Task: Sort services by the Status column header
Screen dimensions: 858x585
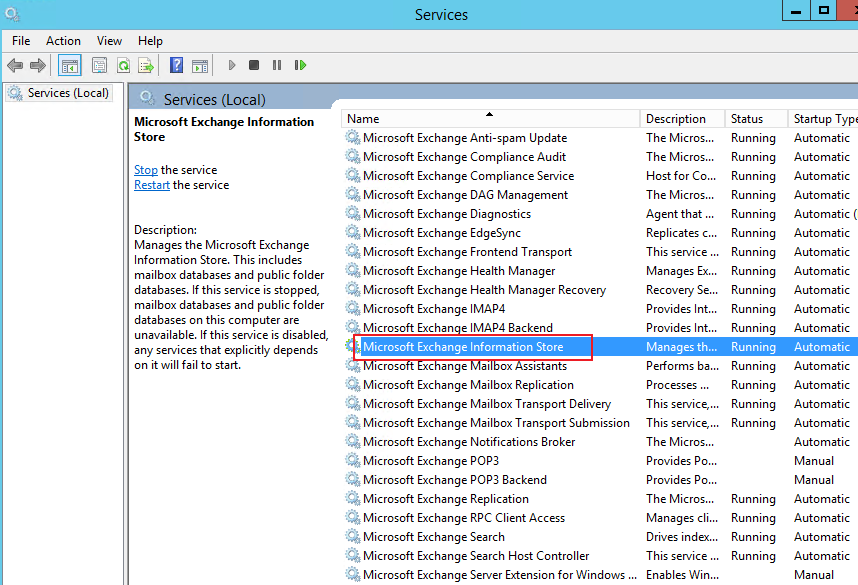Action: coord(747,119)
